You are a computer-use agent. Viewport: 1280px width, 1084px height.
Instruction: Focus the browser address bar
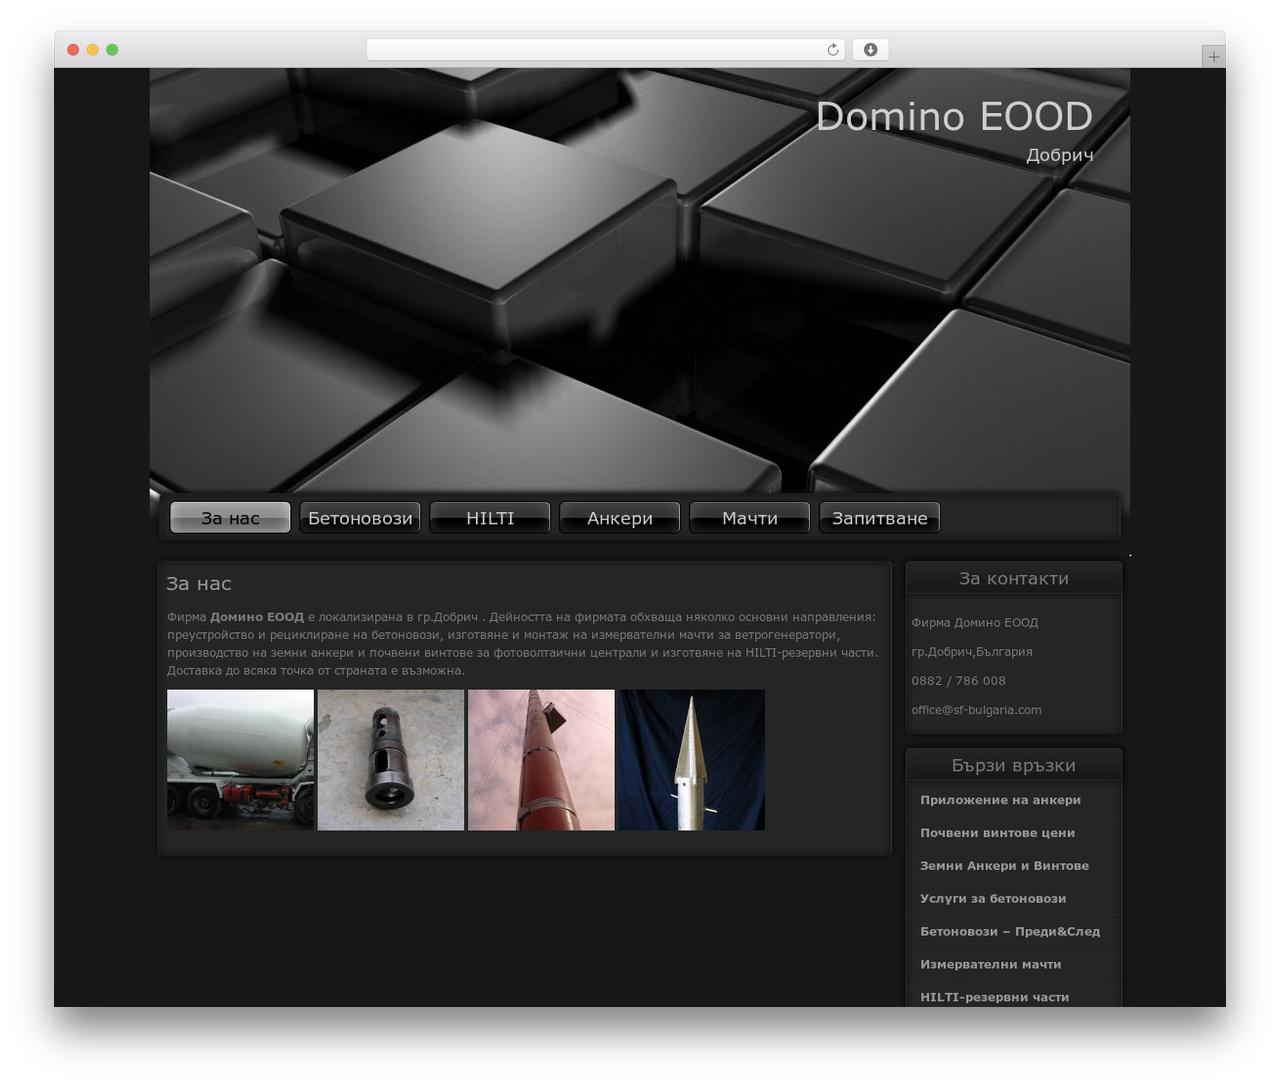point(605,50)
